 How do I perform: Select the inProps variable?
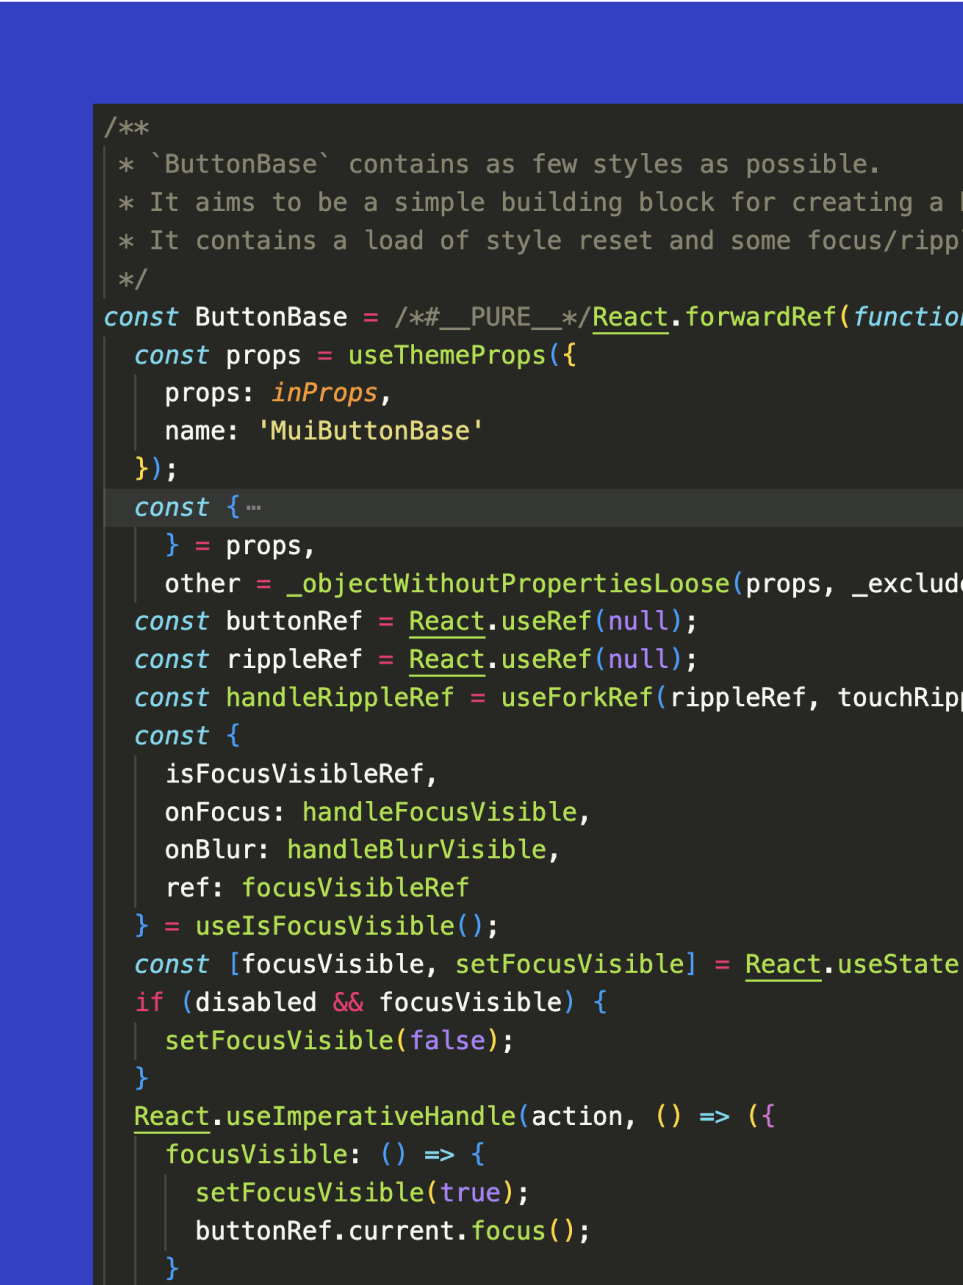pos(322,392)
